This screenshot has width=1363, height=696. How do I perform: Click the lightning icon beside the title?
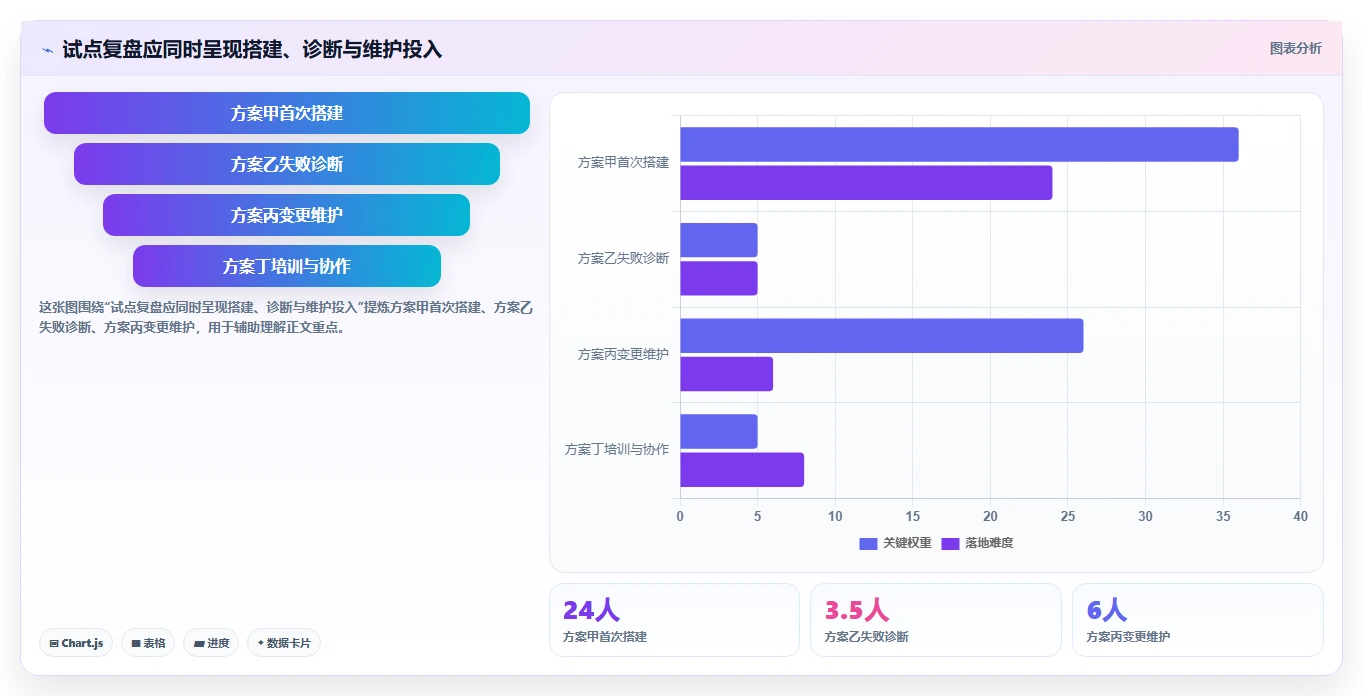click(47, 49)
